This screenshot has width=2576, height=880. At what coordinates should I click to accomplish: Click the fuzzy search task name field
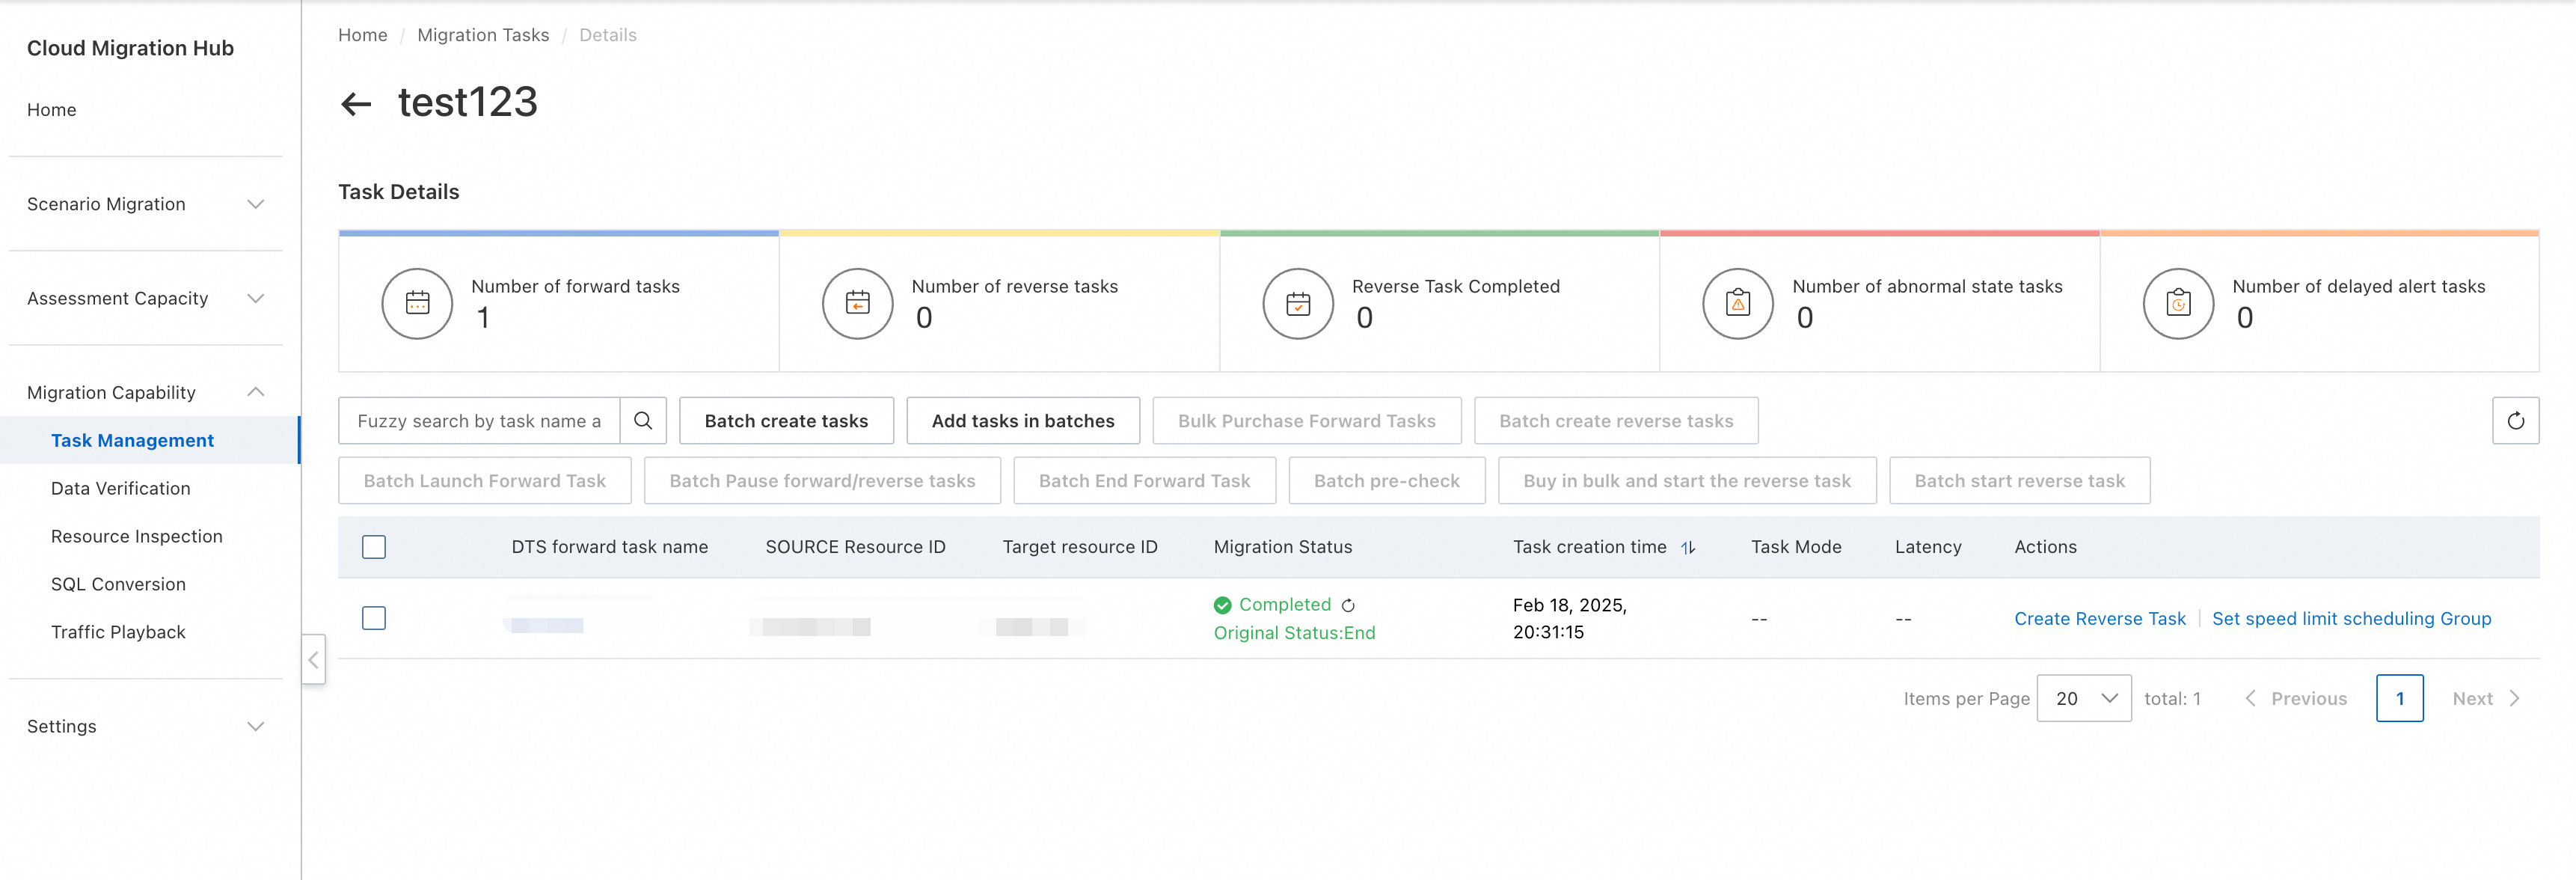point(479,421)
